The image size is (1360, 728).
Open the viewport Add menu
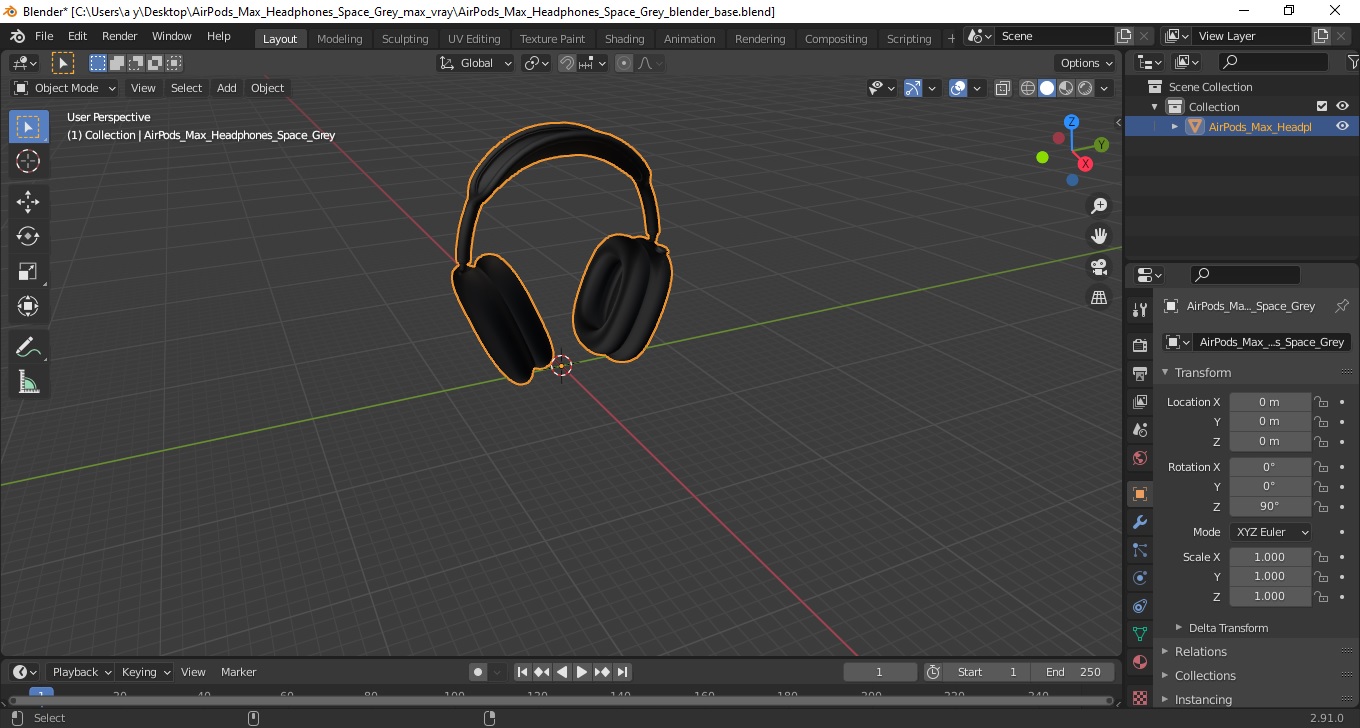[x=227, y=88]
